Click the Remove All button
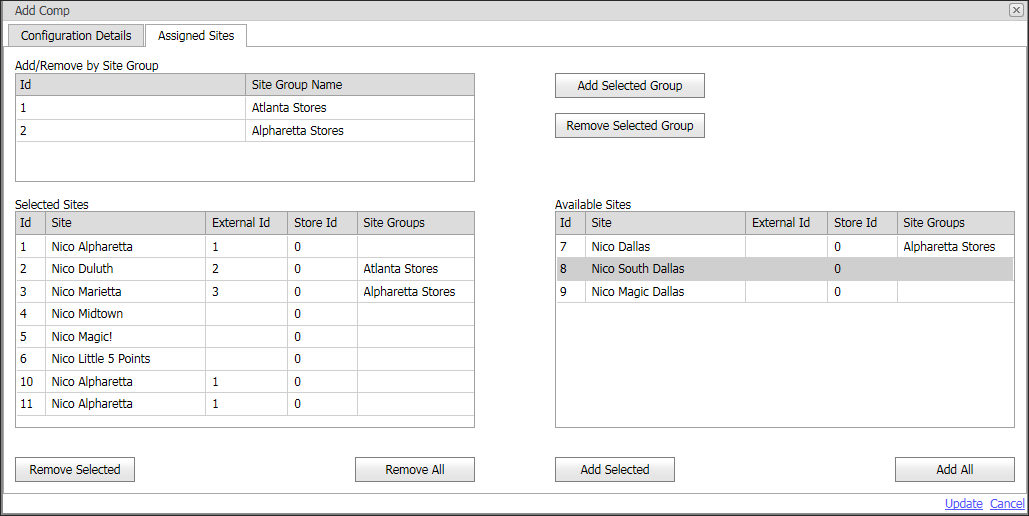 point(415,469)
